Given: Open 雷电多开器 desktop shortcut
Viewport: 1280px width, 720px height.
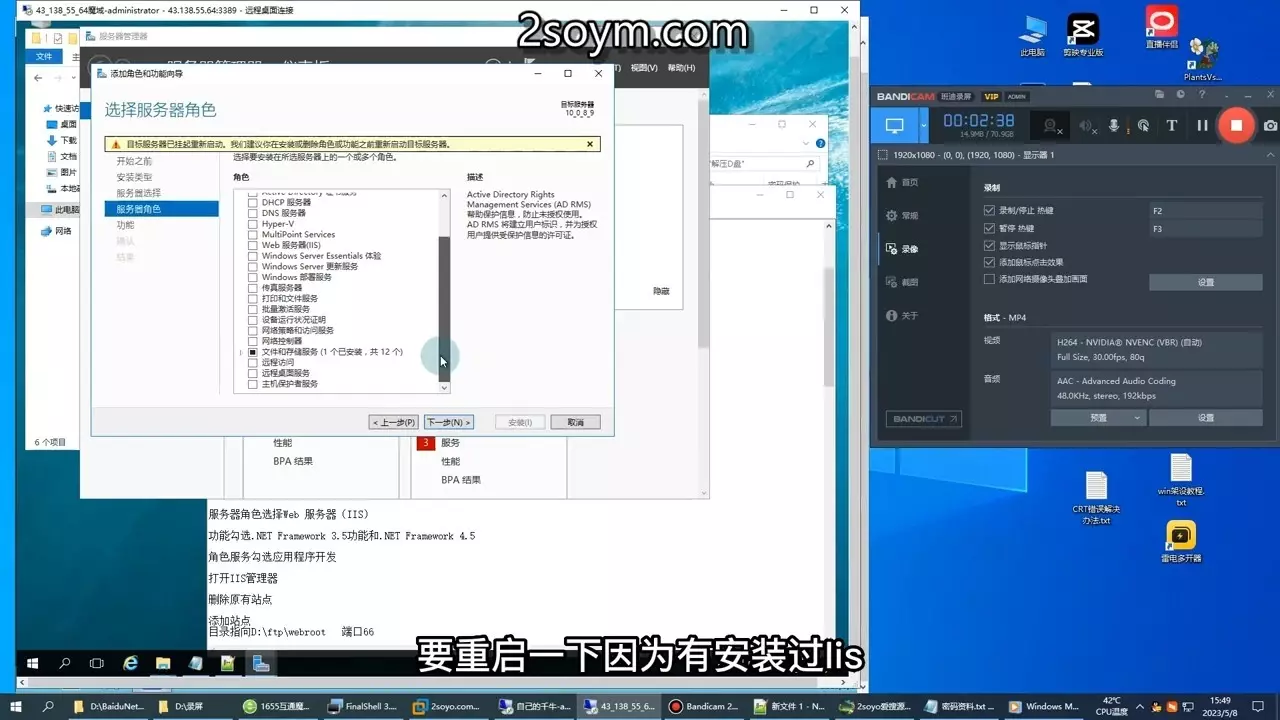Looking at the screenshot, I should (x=1181, y=543).
